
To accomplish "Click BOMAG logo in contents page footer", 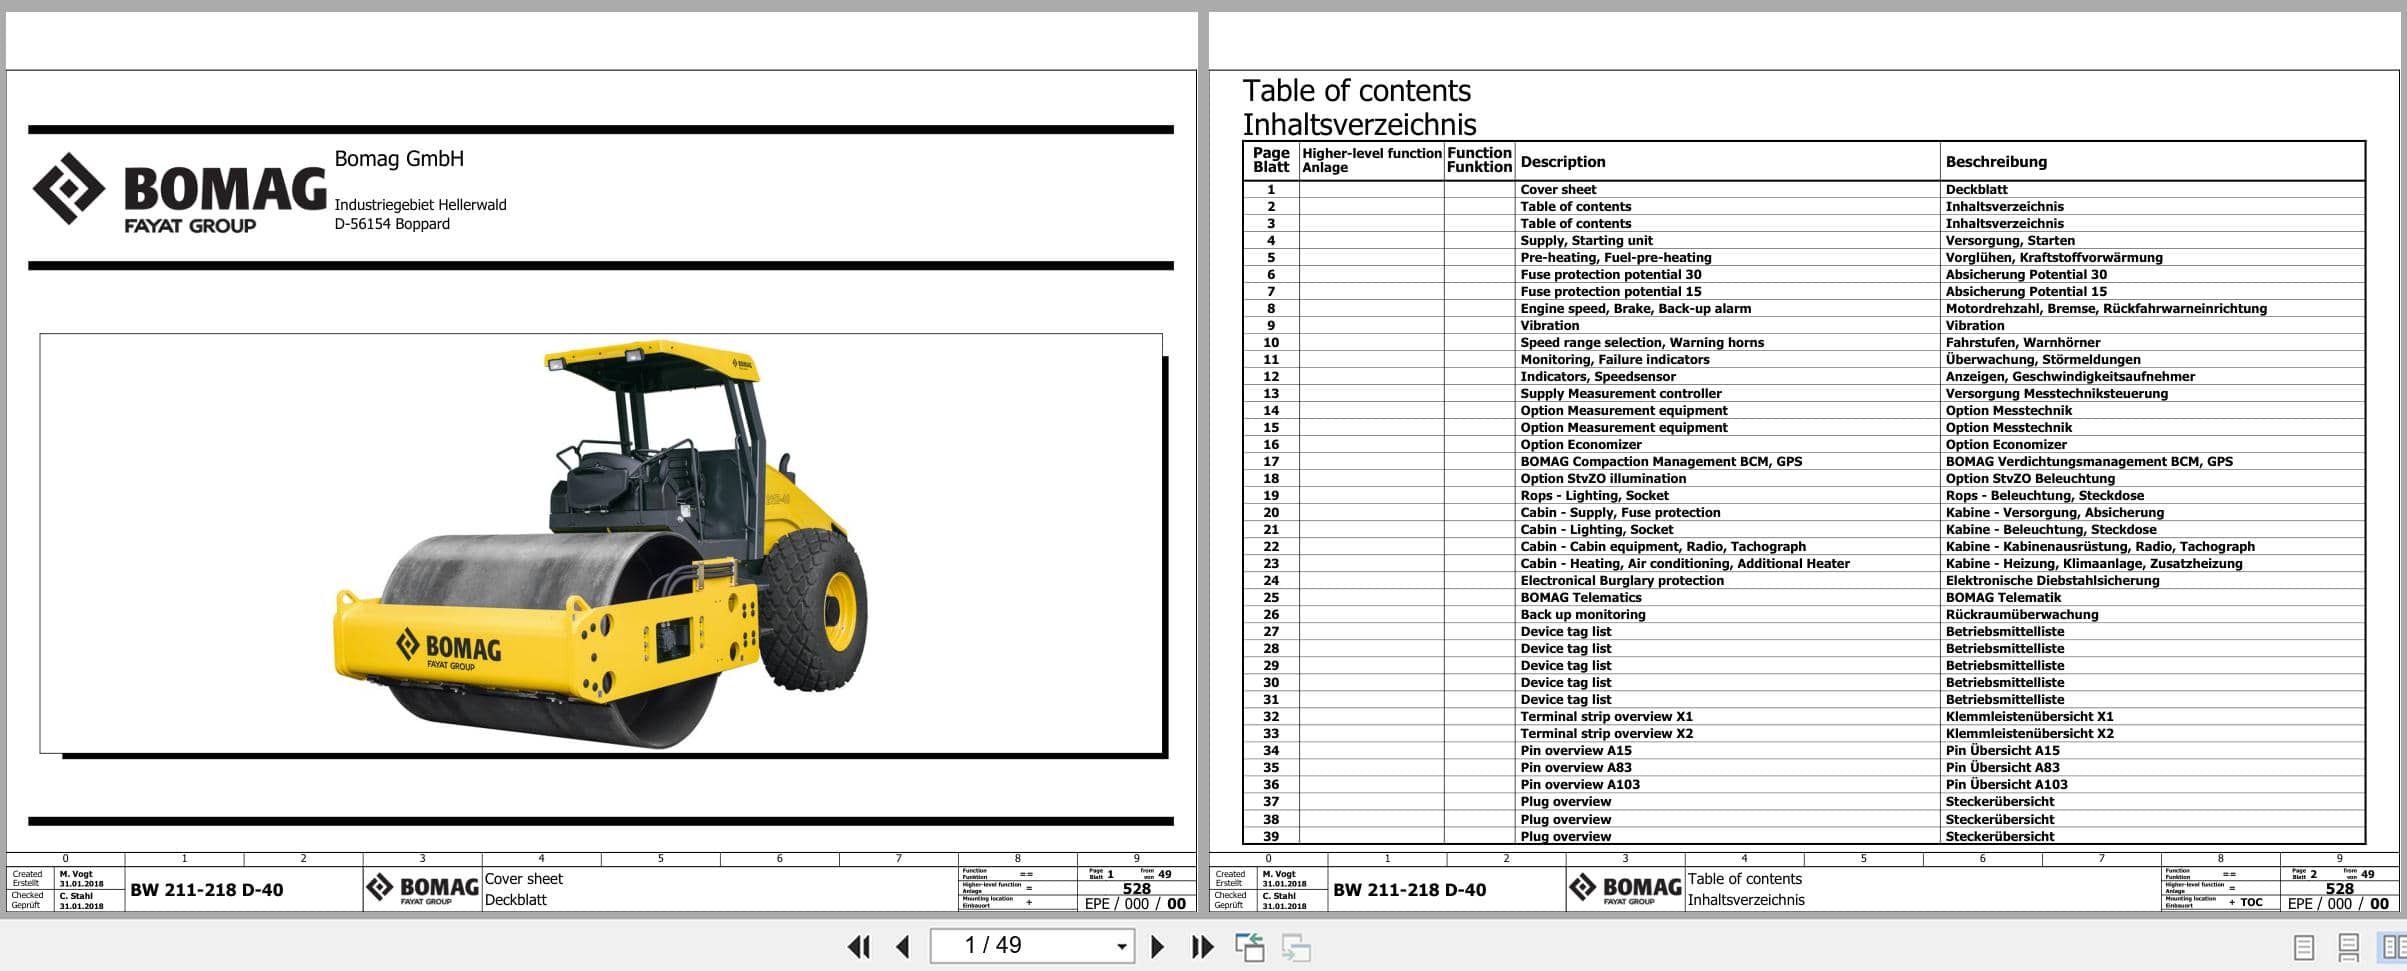I will point(1625,889).
